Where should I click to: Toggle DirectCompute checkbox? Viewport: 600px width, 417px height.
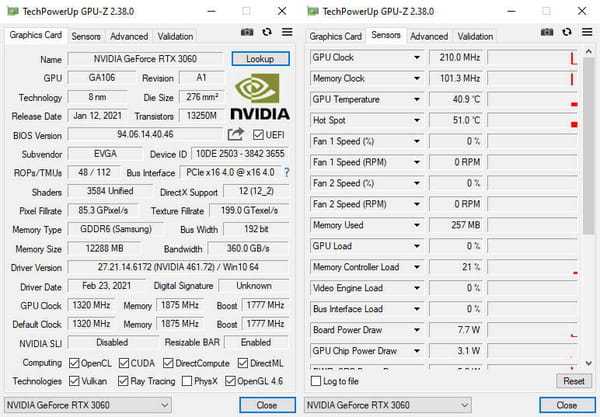[168, 363]
